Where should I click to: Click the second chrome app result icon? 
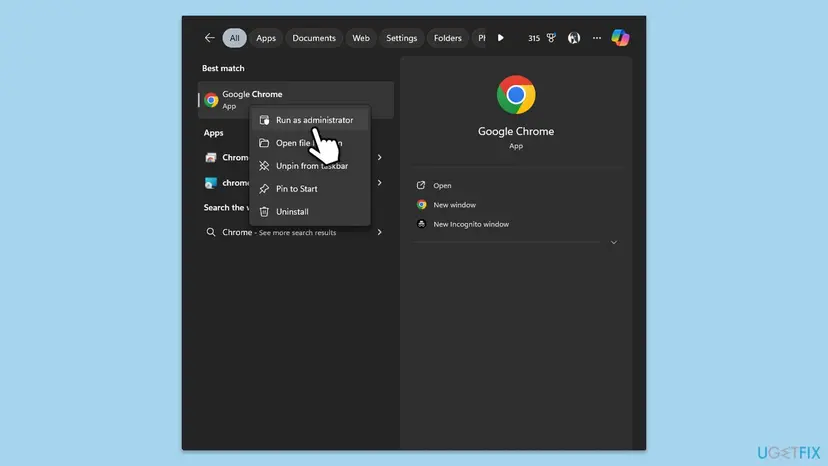[211, 183]
